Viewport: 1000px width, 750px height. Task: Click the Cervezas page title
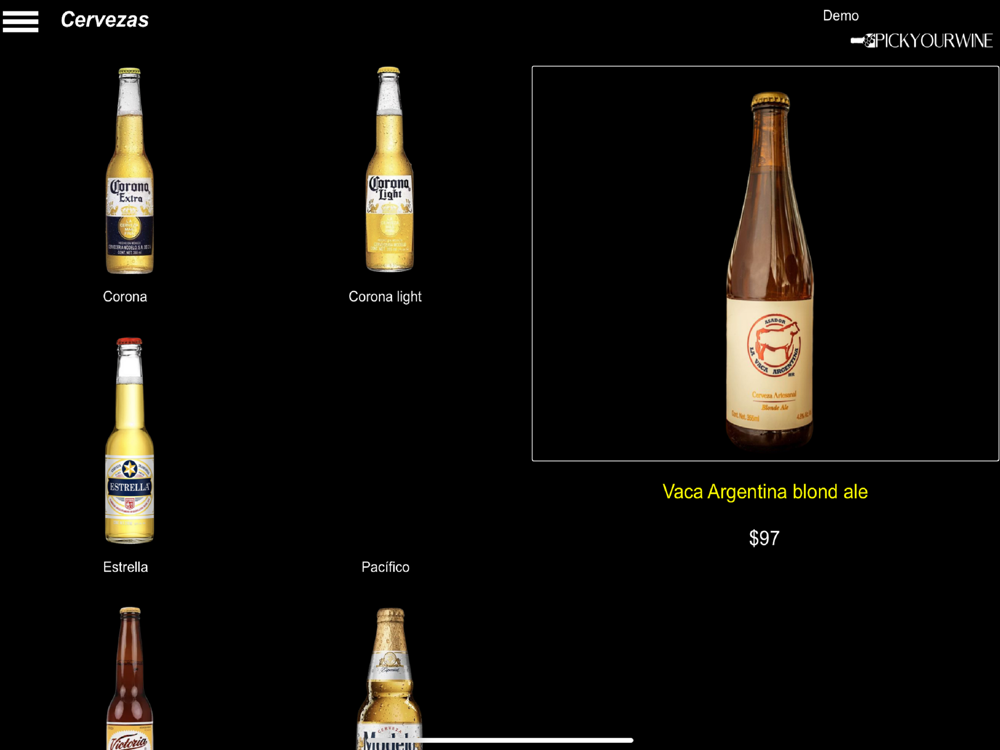click(105, 20)
